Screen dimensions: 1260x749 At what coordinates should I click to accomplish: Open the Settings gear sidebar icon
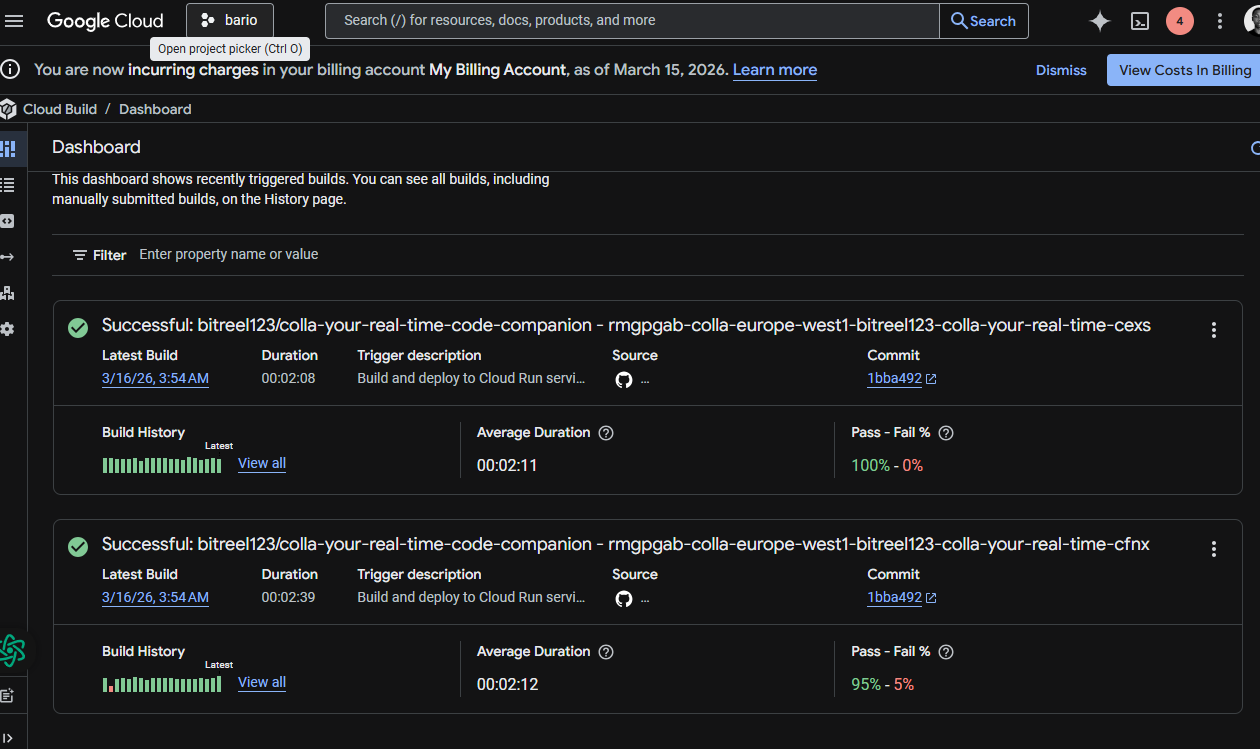(x=8, y=329)
